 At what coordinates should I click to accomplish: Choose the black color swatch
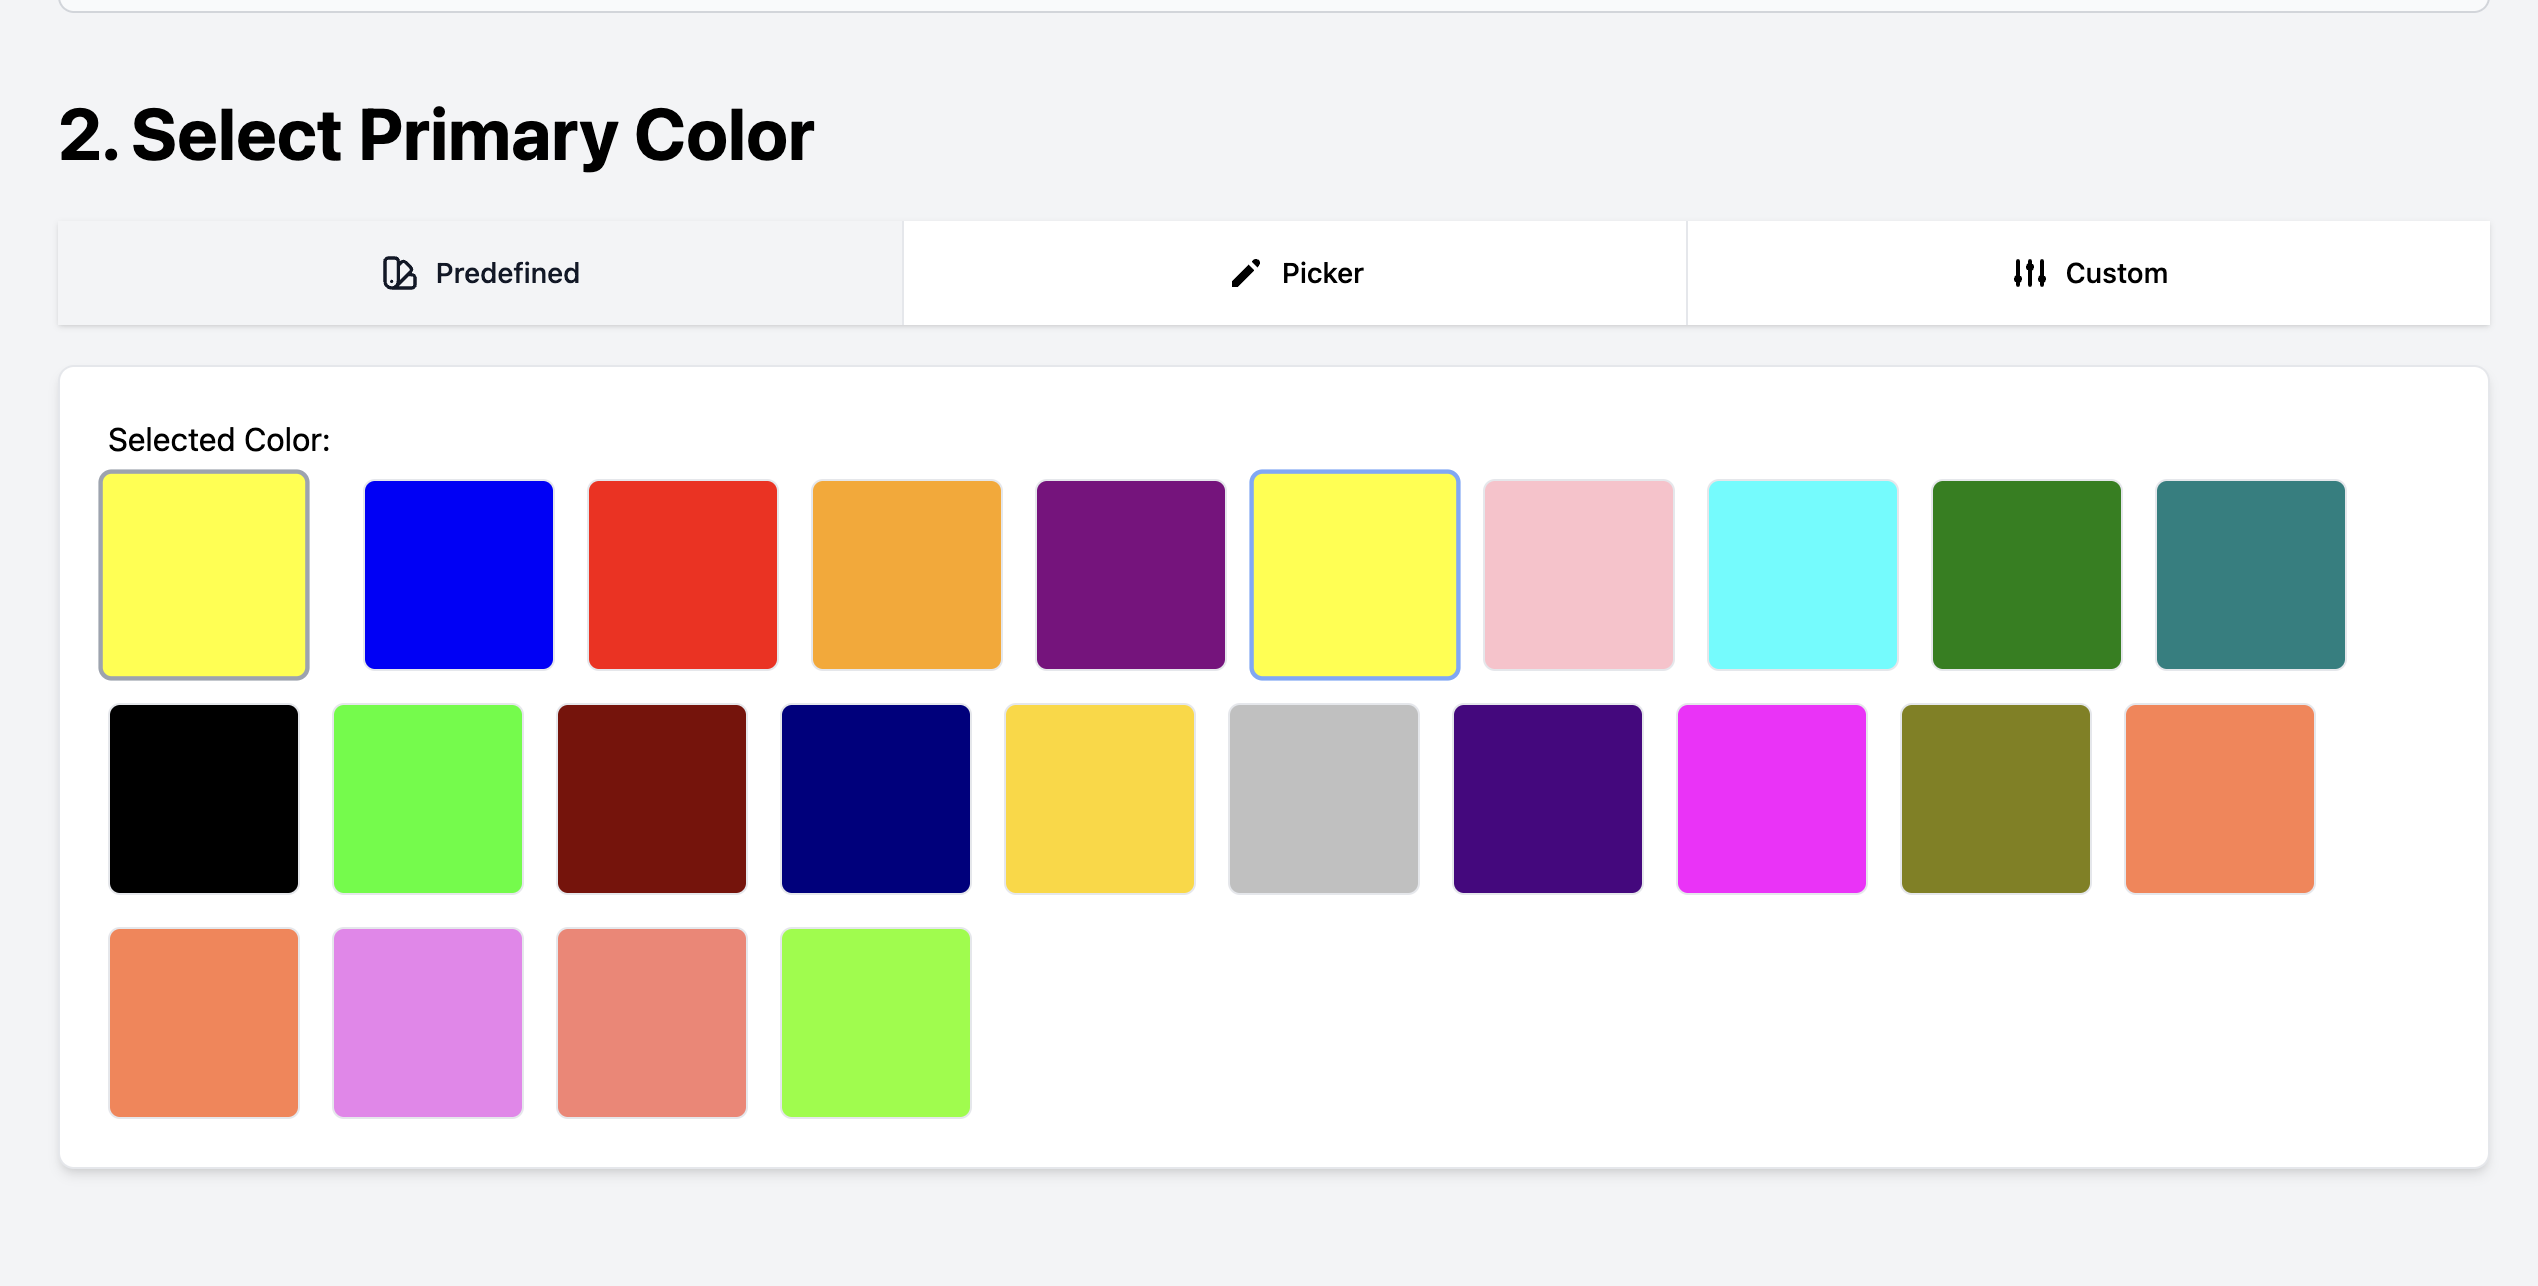(203, 799)
